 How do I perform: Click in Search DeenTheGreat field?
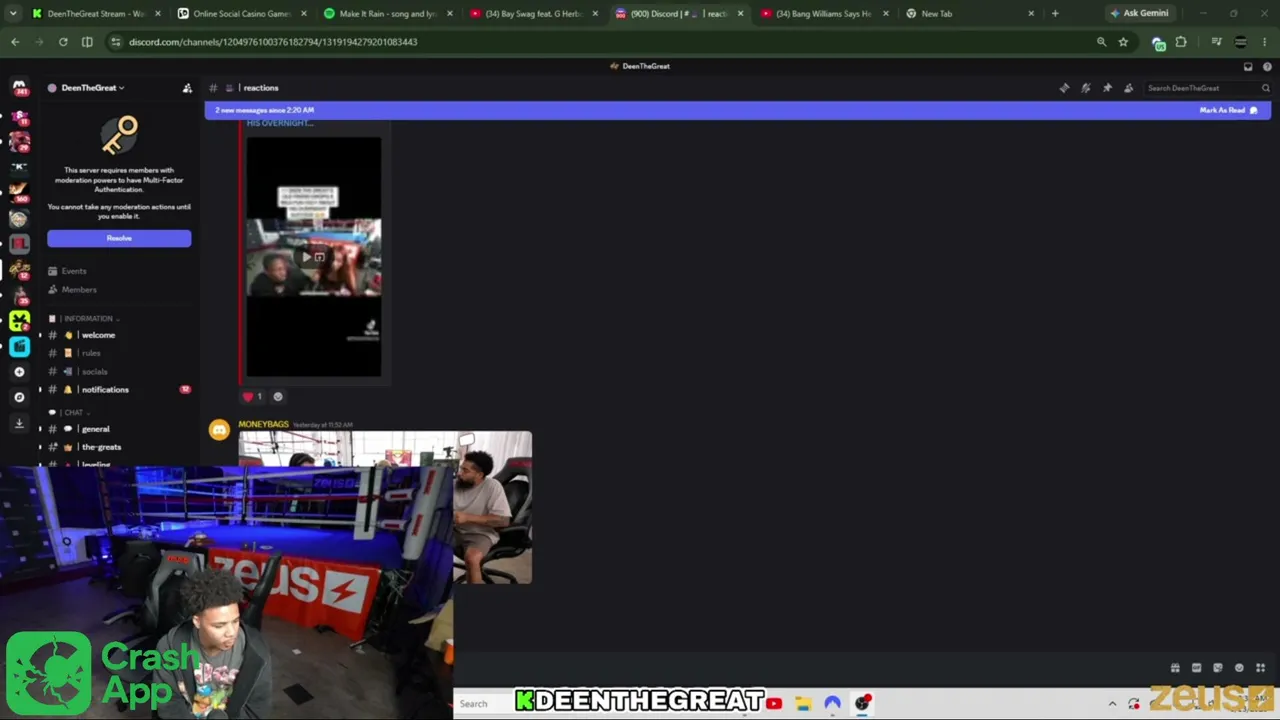(x=1208, y=88)
